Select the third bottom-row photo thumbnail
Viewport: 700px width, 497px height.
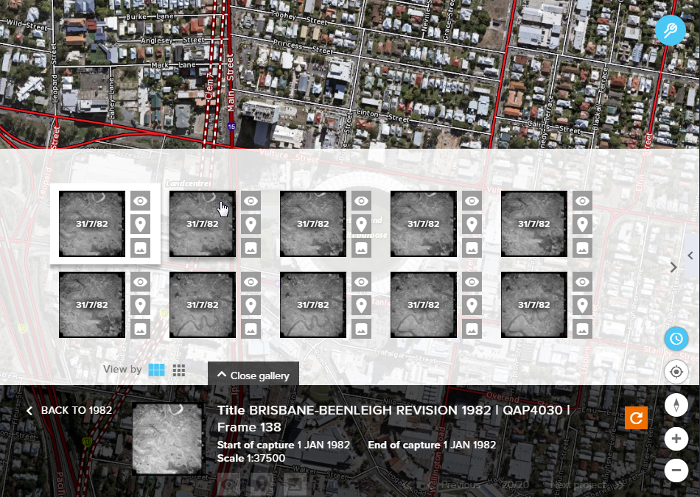click(313, 305)
